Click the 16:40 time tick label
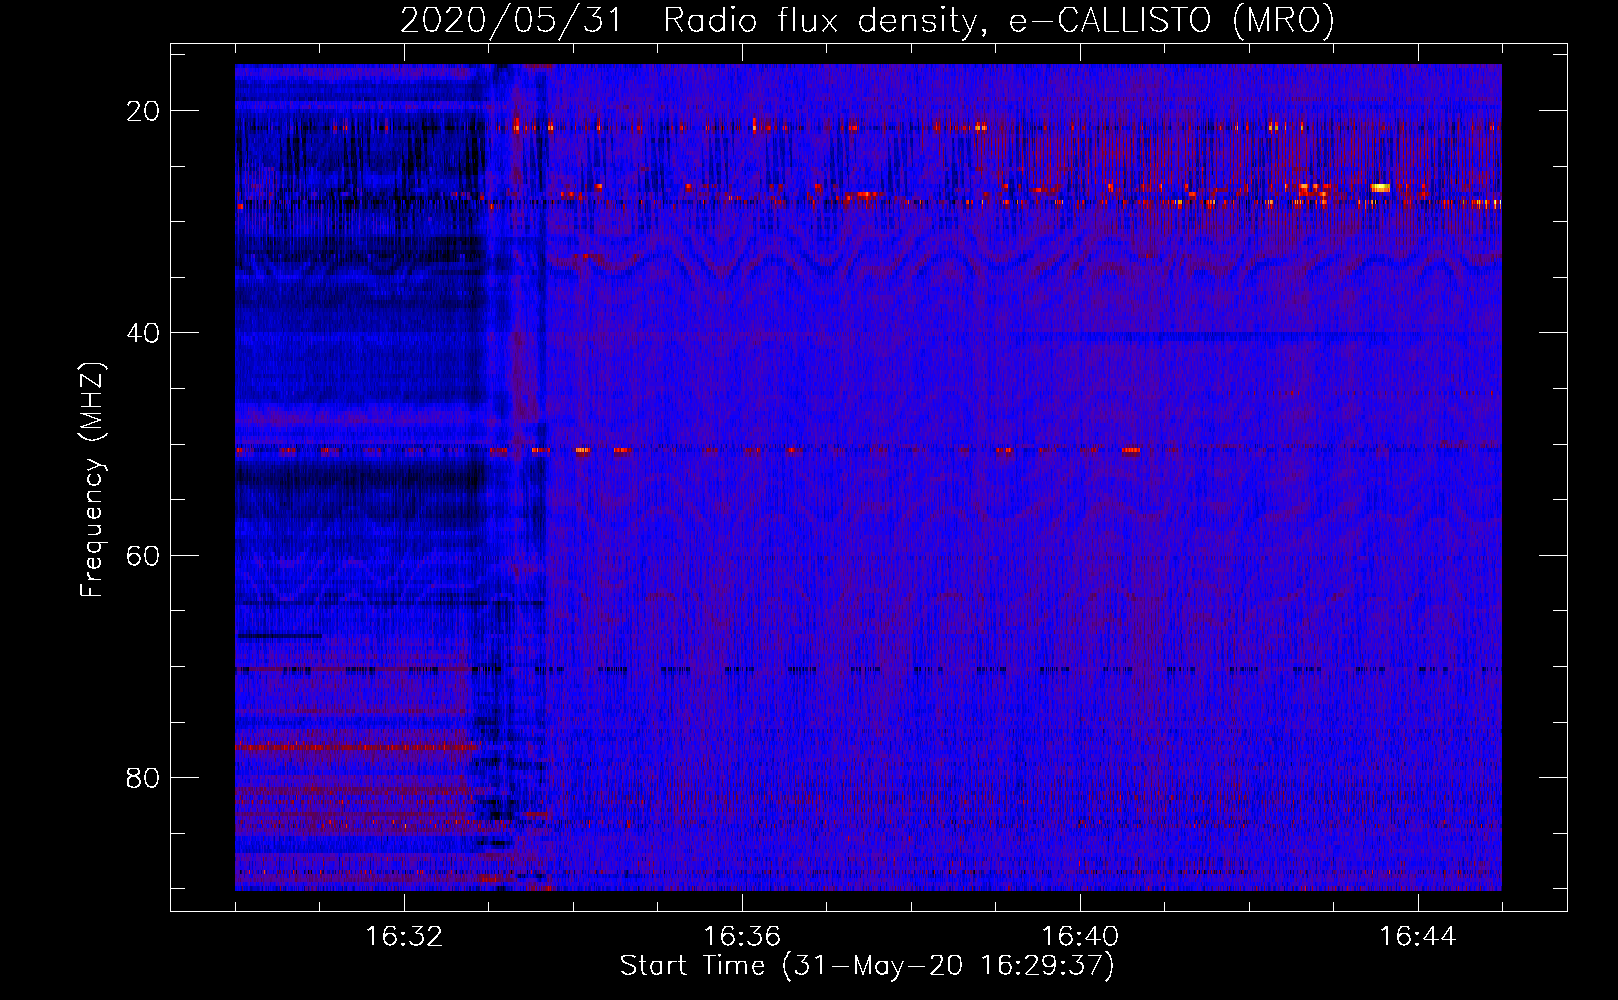This screenshot has width=1618, height=1000. pos(1080,937)
